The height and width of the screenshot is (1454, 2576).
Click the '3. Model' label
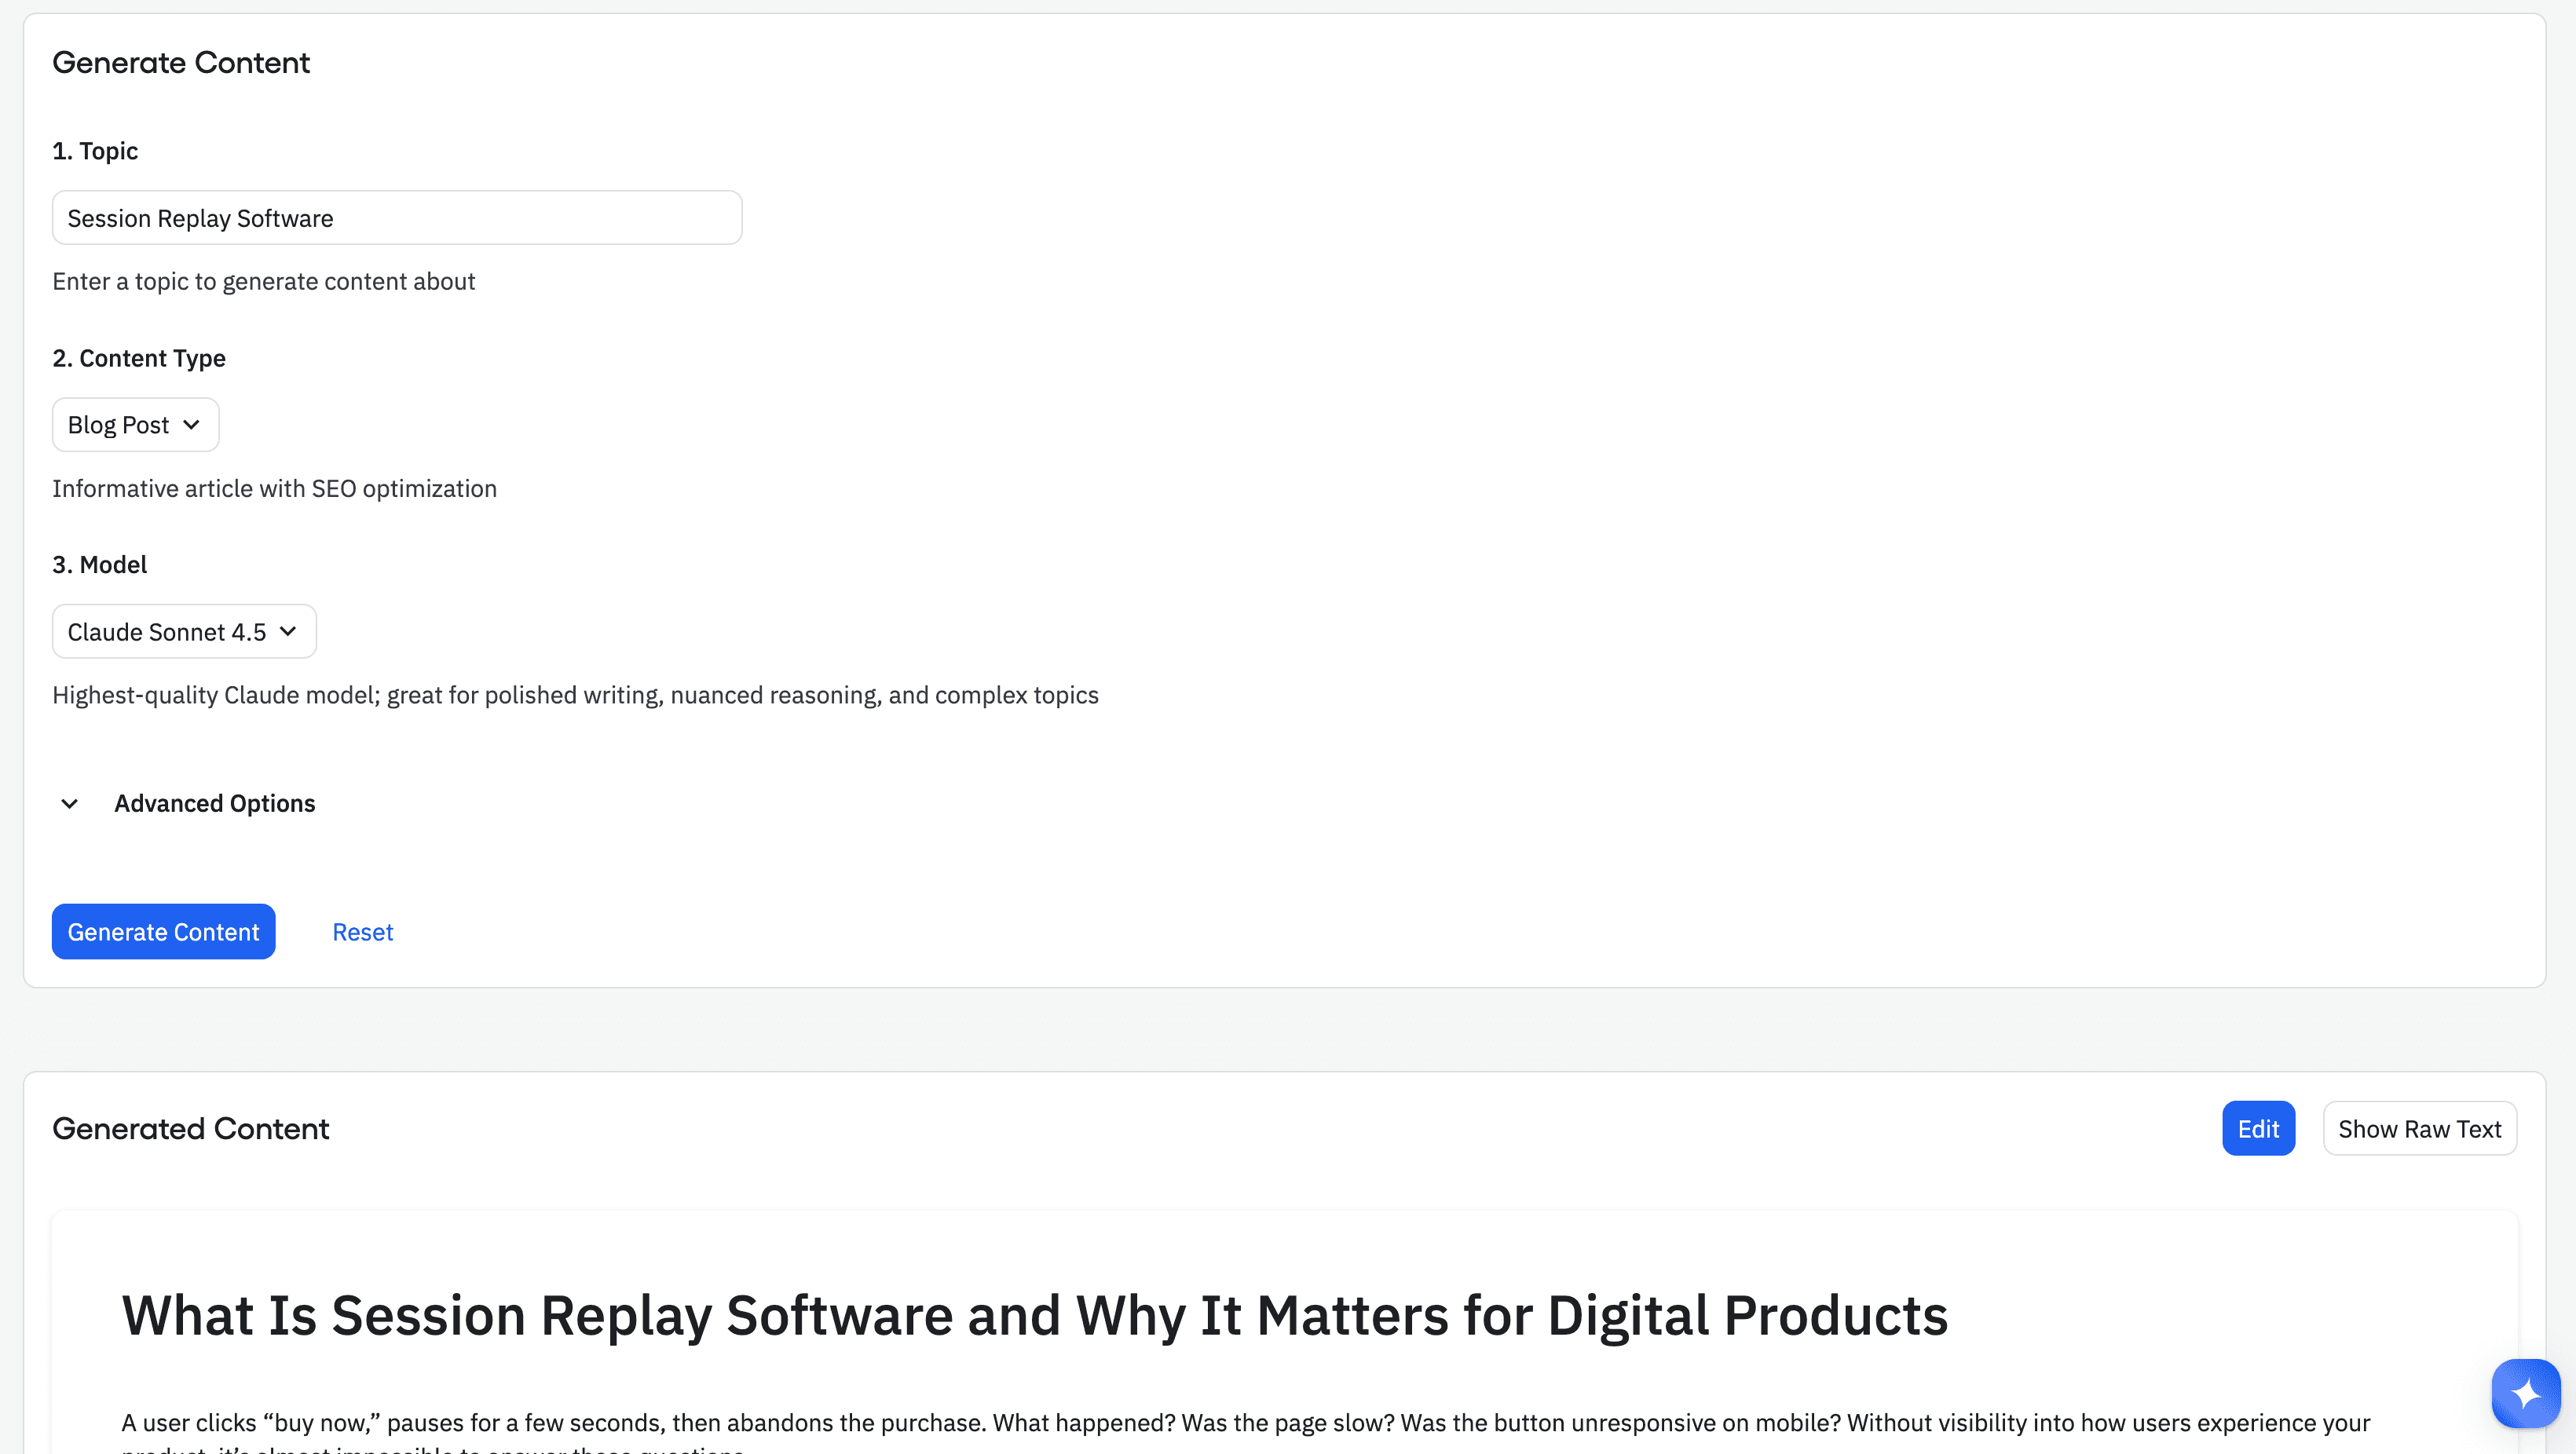[x=99, y=565]
